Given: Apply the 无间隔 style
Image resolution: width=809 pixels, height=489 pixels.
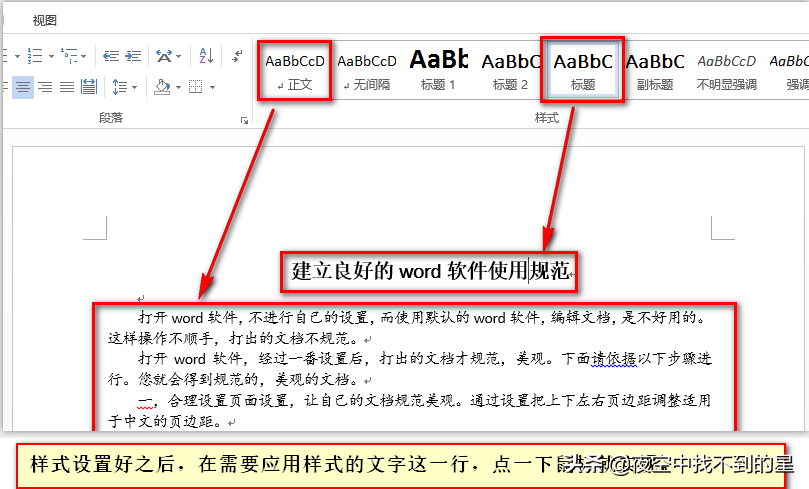Looking at the screenshot, I should click(x=367, y=71).
